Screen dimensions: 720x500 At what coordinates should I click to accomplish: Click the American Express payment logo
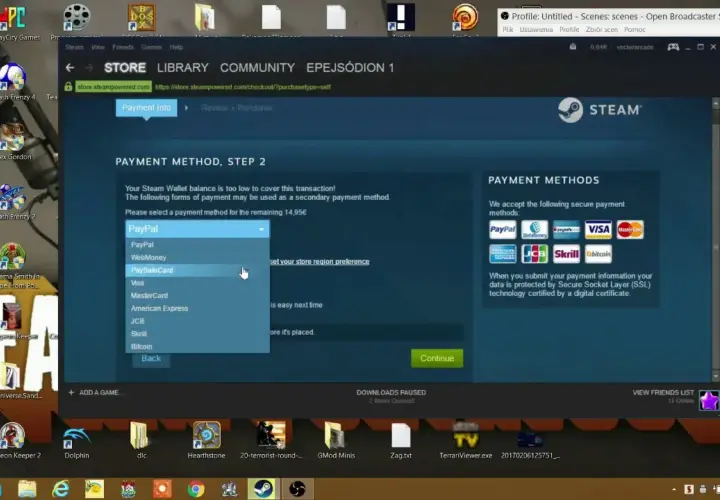502,254
